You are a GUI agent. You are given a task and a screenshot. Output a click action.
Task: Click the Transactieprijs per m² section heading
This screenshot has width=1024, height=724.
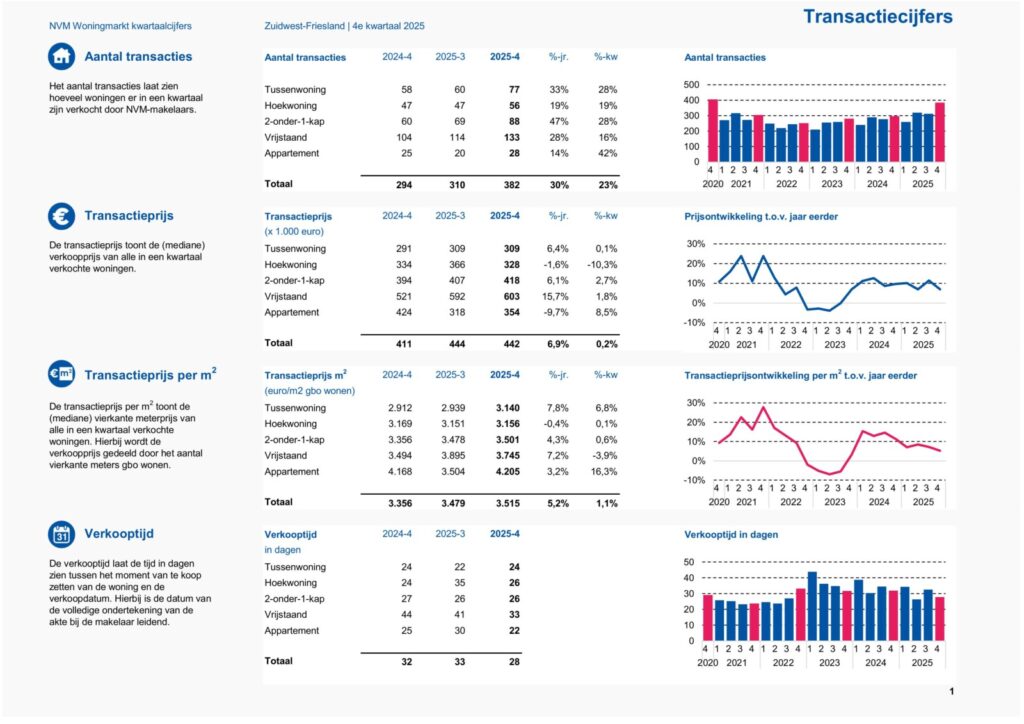tap(151, 375)
